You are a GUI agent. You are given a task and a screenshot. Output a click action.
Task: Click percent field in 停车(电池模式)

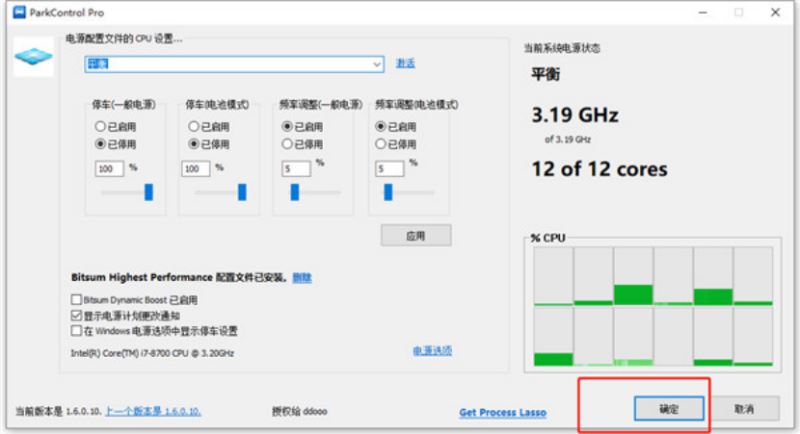[196, 169]
